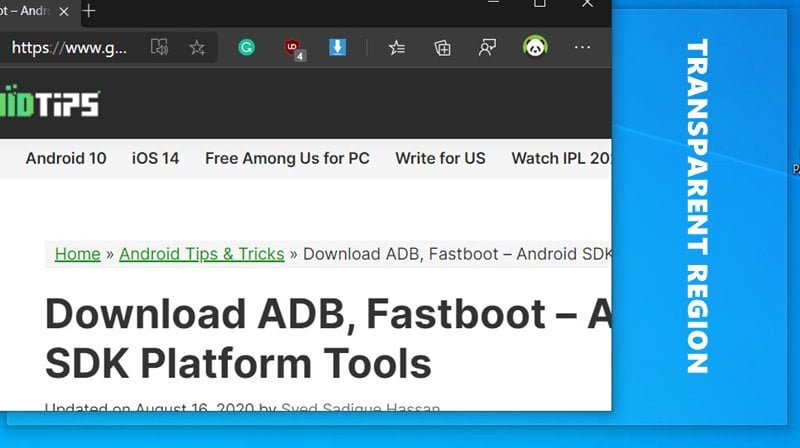Open the Write for US page
Image resolution: width=800 pixels, height=448 pixels.
[440, 158]
